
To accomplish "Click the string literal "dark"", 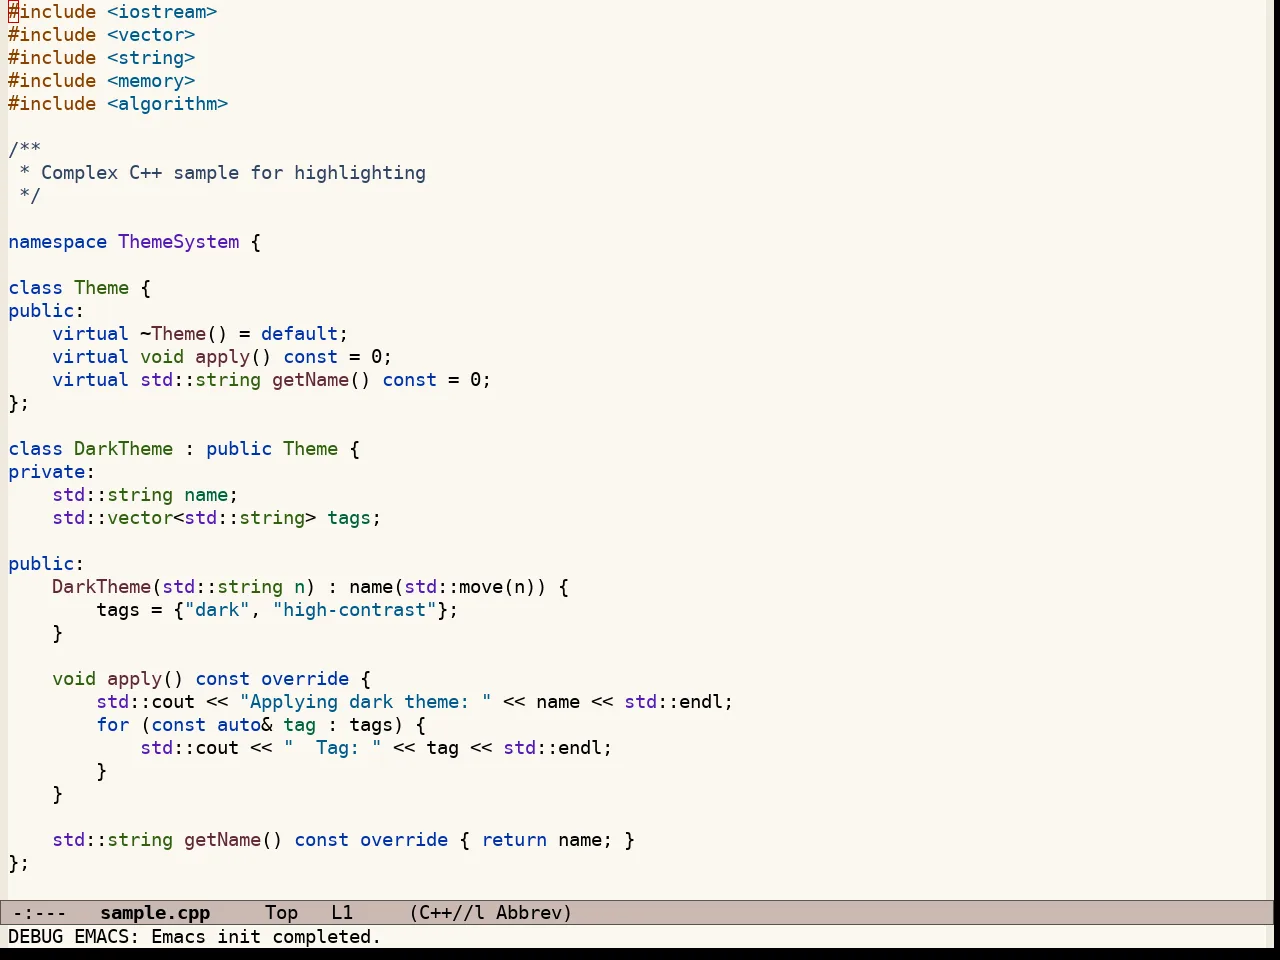I will [217, 610].
